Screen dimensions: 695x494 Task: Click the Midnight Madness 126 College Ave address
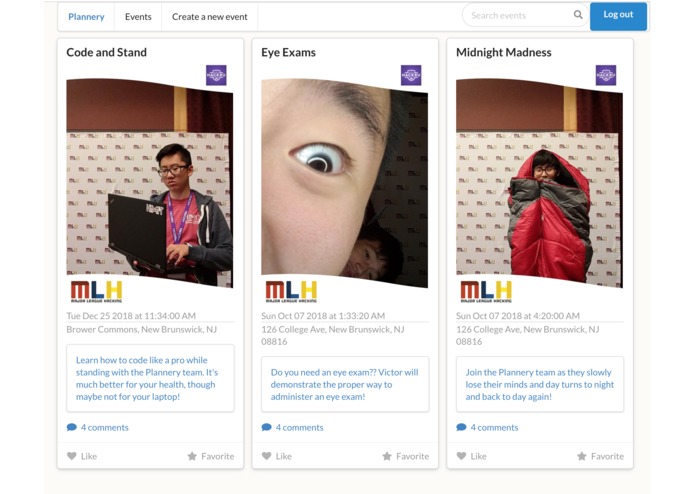click(527, 335)
